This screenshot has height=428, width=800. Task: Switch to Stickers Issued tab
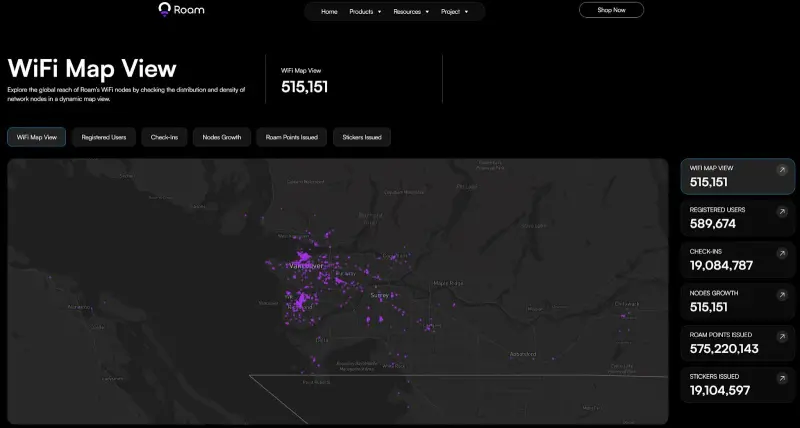[361, 137]
